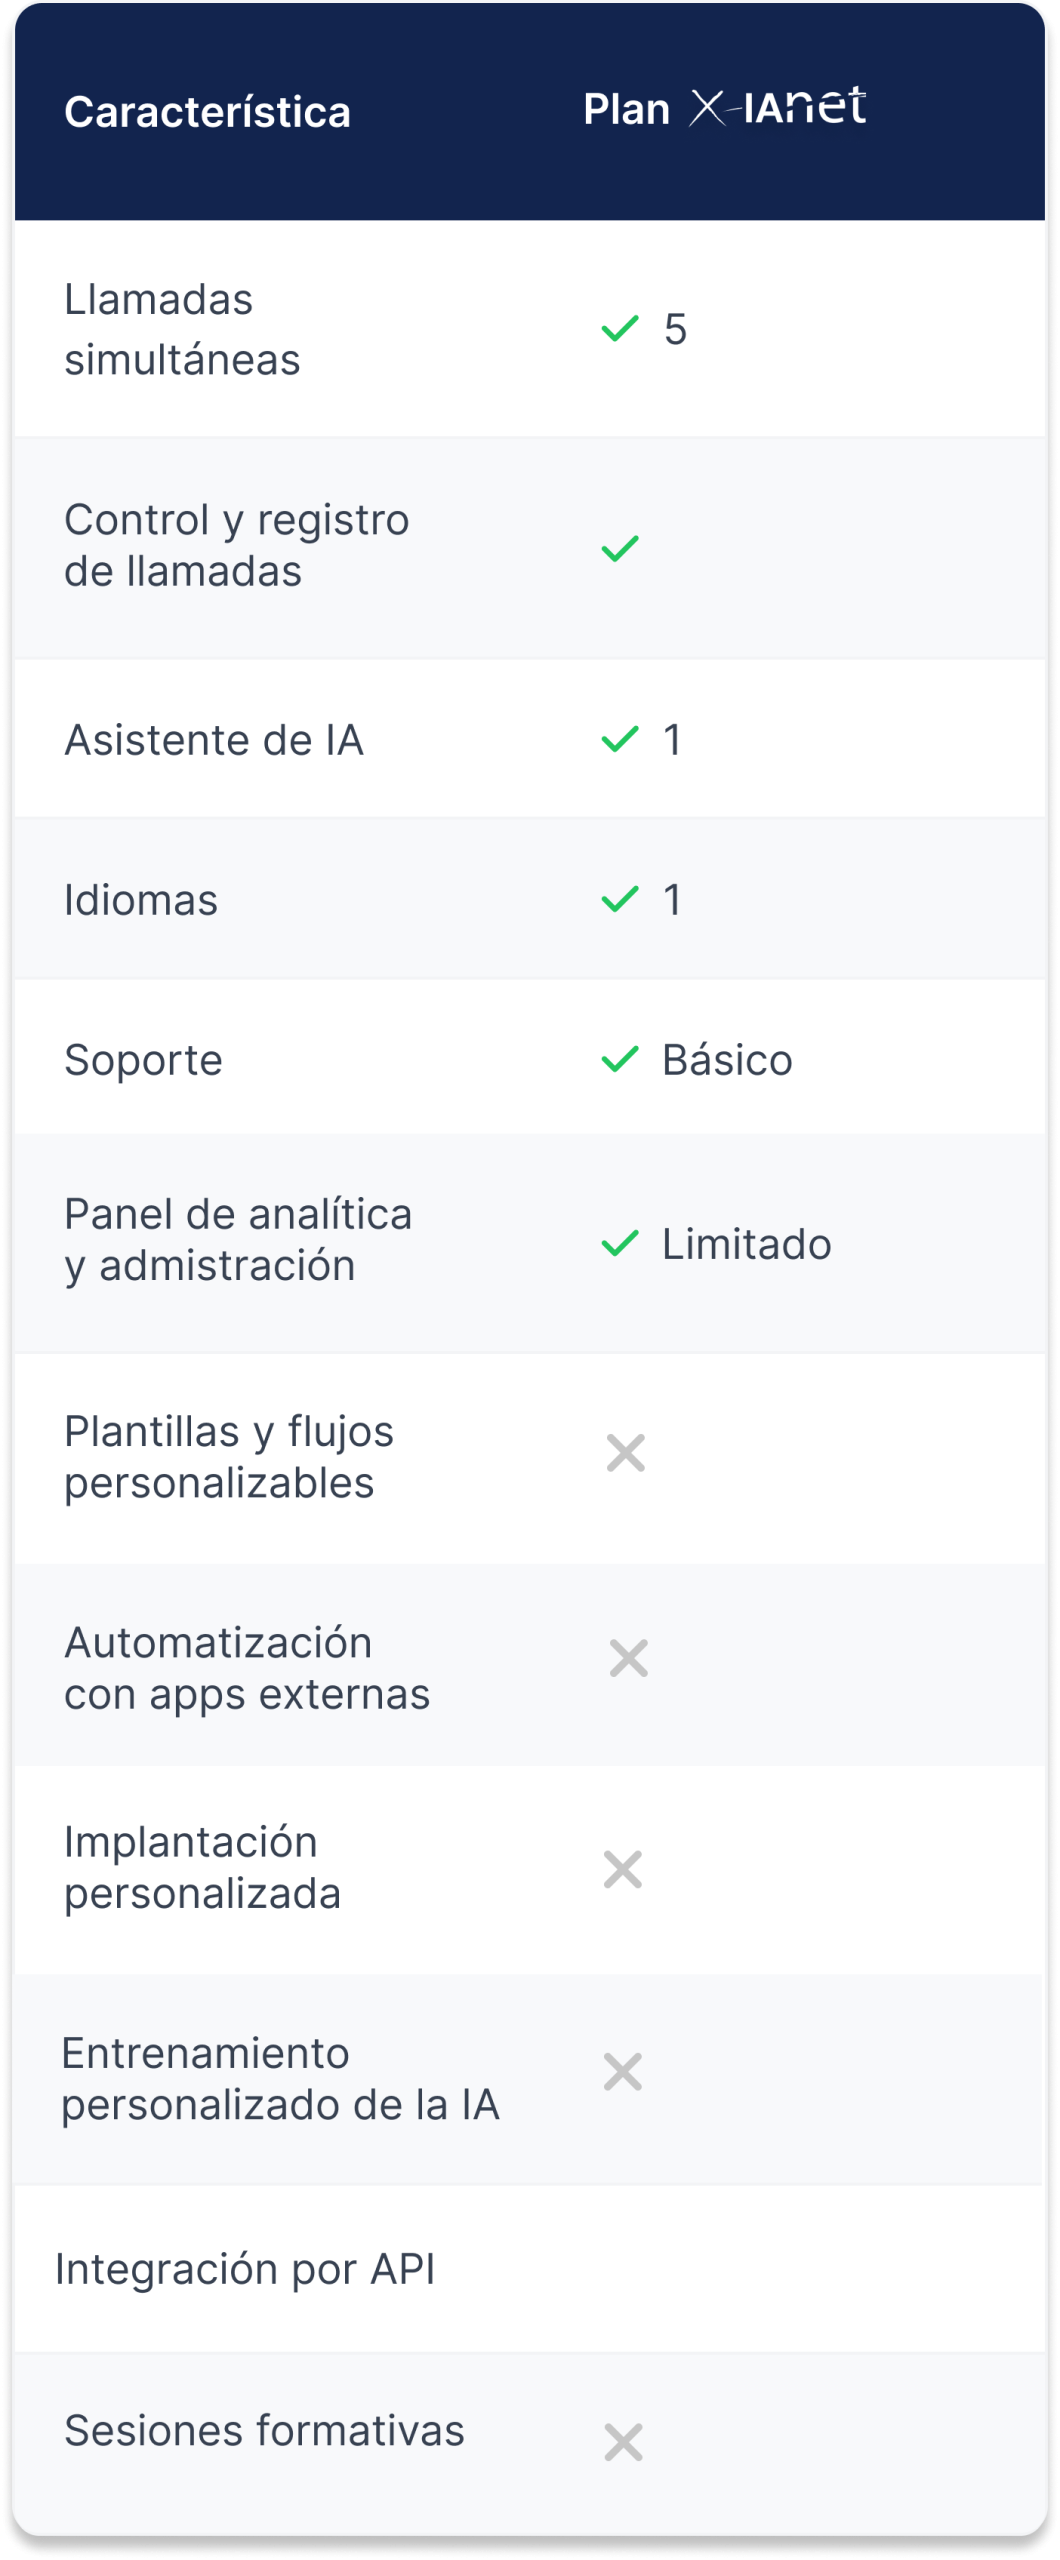Click the checkmark next to Control y registro
The height and width of the screenshot is (2560, 1060).
[620, 548]
